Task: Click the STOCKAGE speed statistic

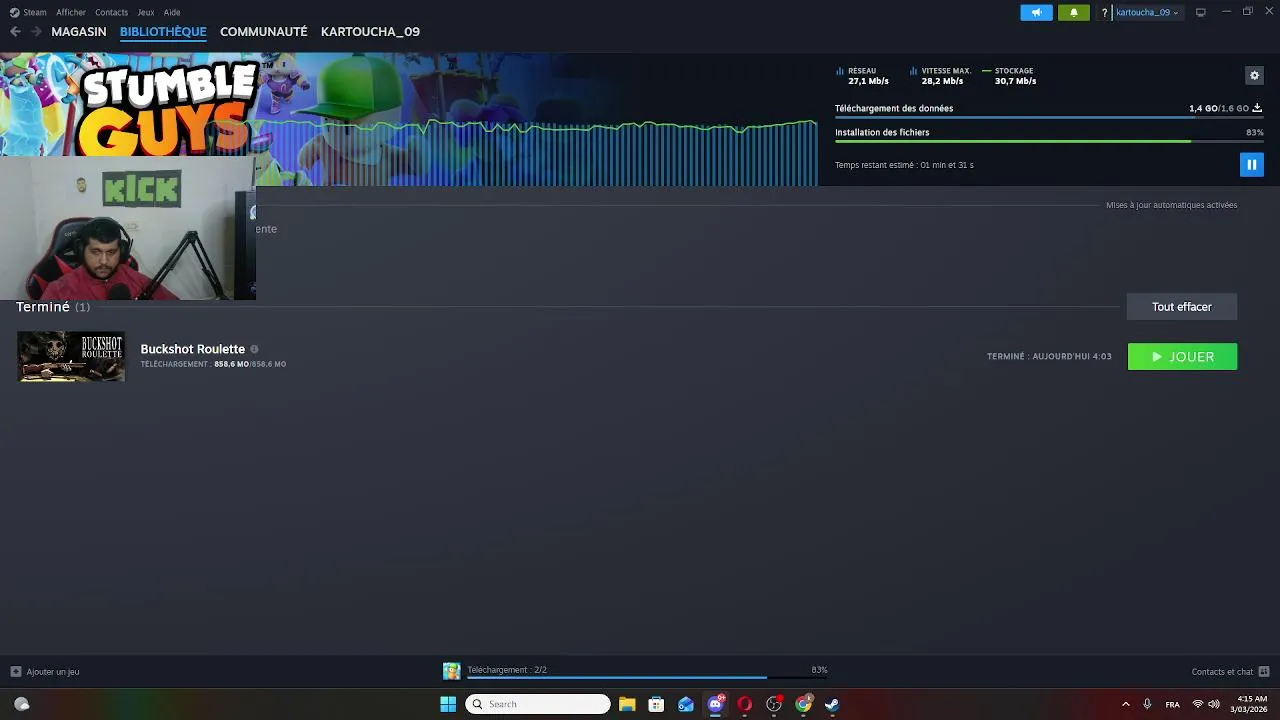Action: pyautogui.click(x=1010, y=76)
